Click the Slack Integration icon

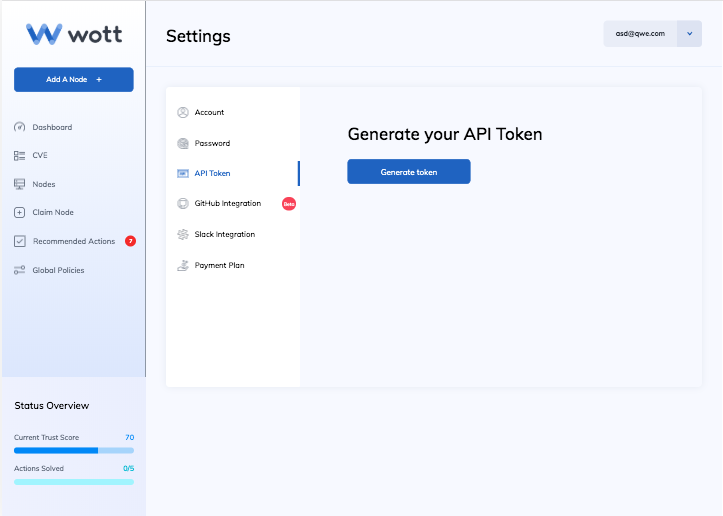click(182, 234)
